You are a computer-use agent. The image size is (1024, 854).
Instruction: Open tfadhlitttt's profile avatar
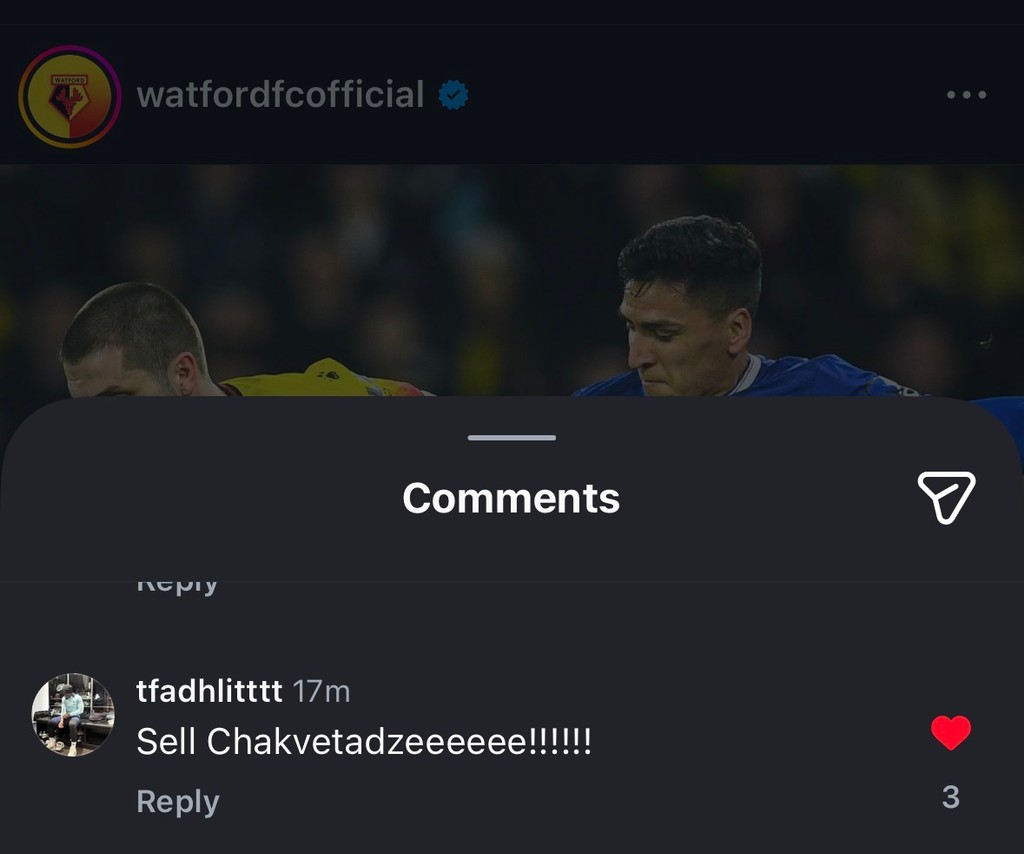click(73, 714)
